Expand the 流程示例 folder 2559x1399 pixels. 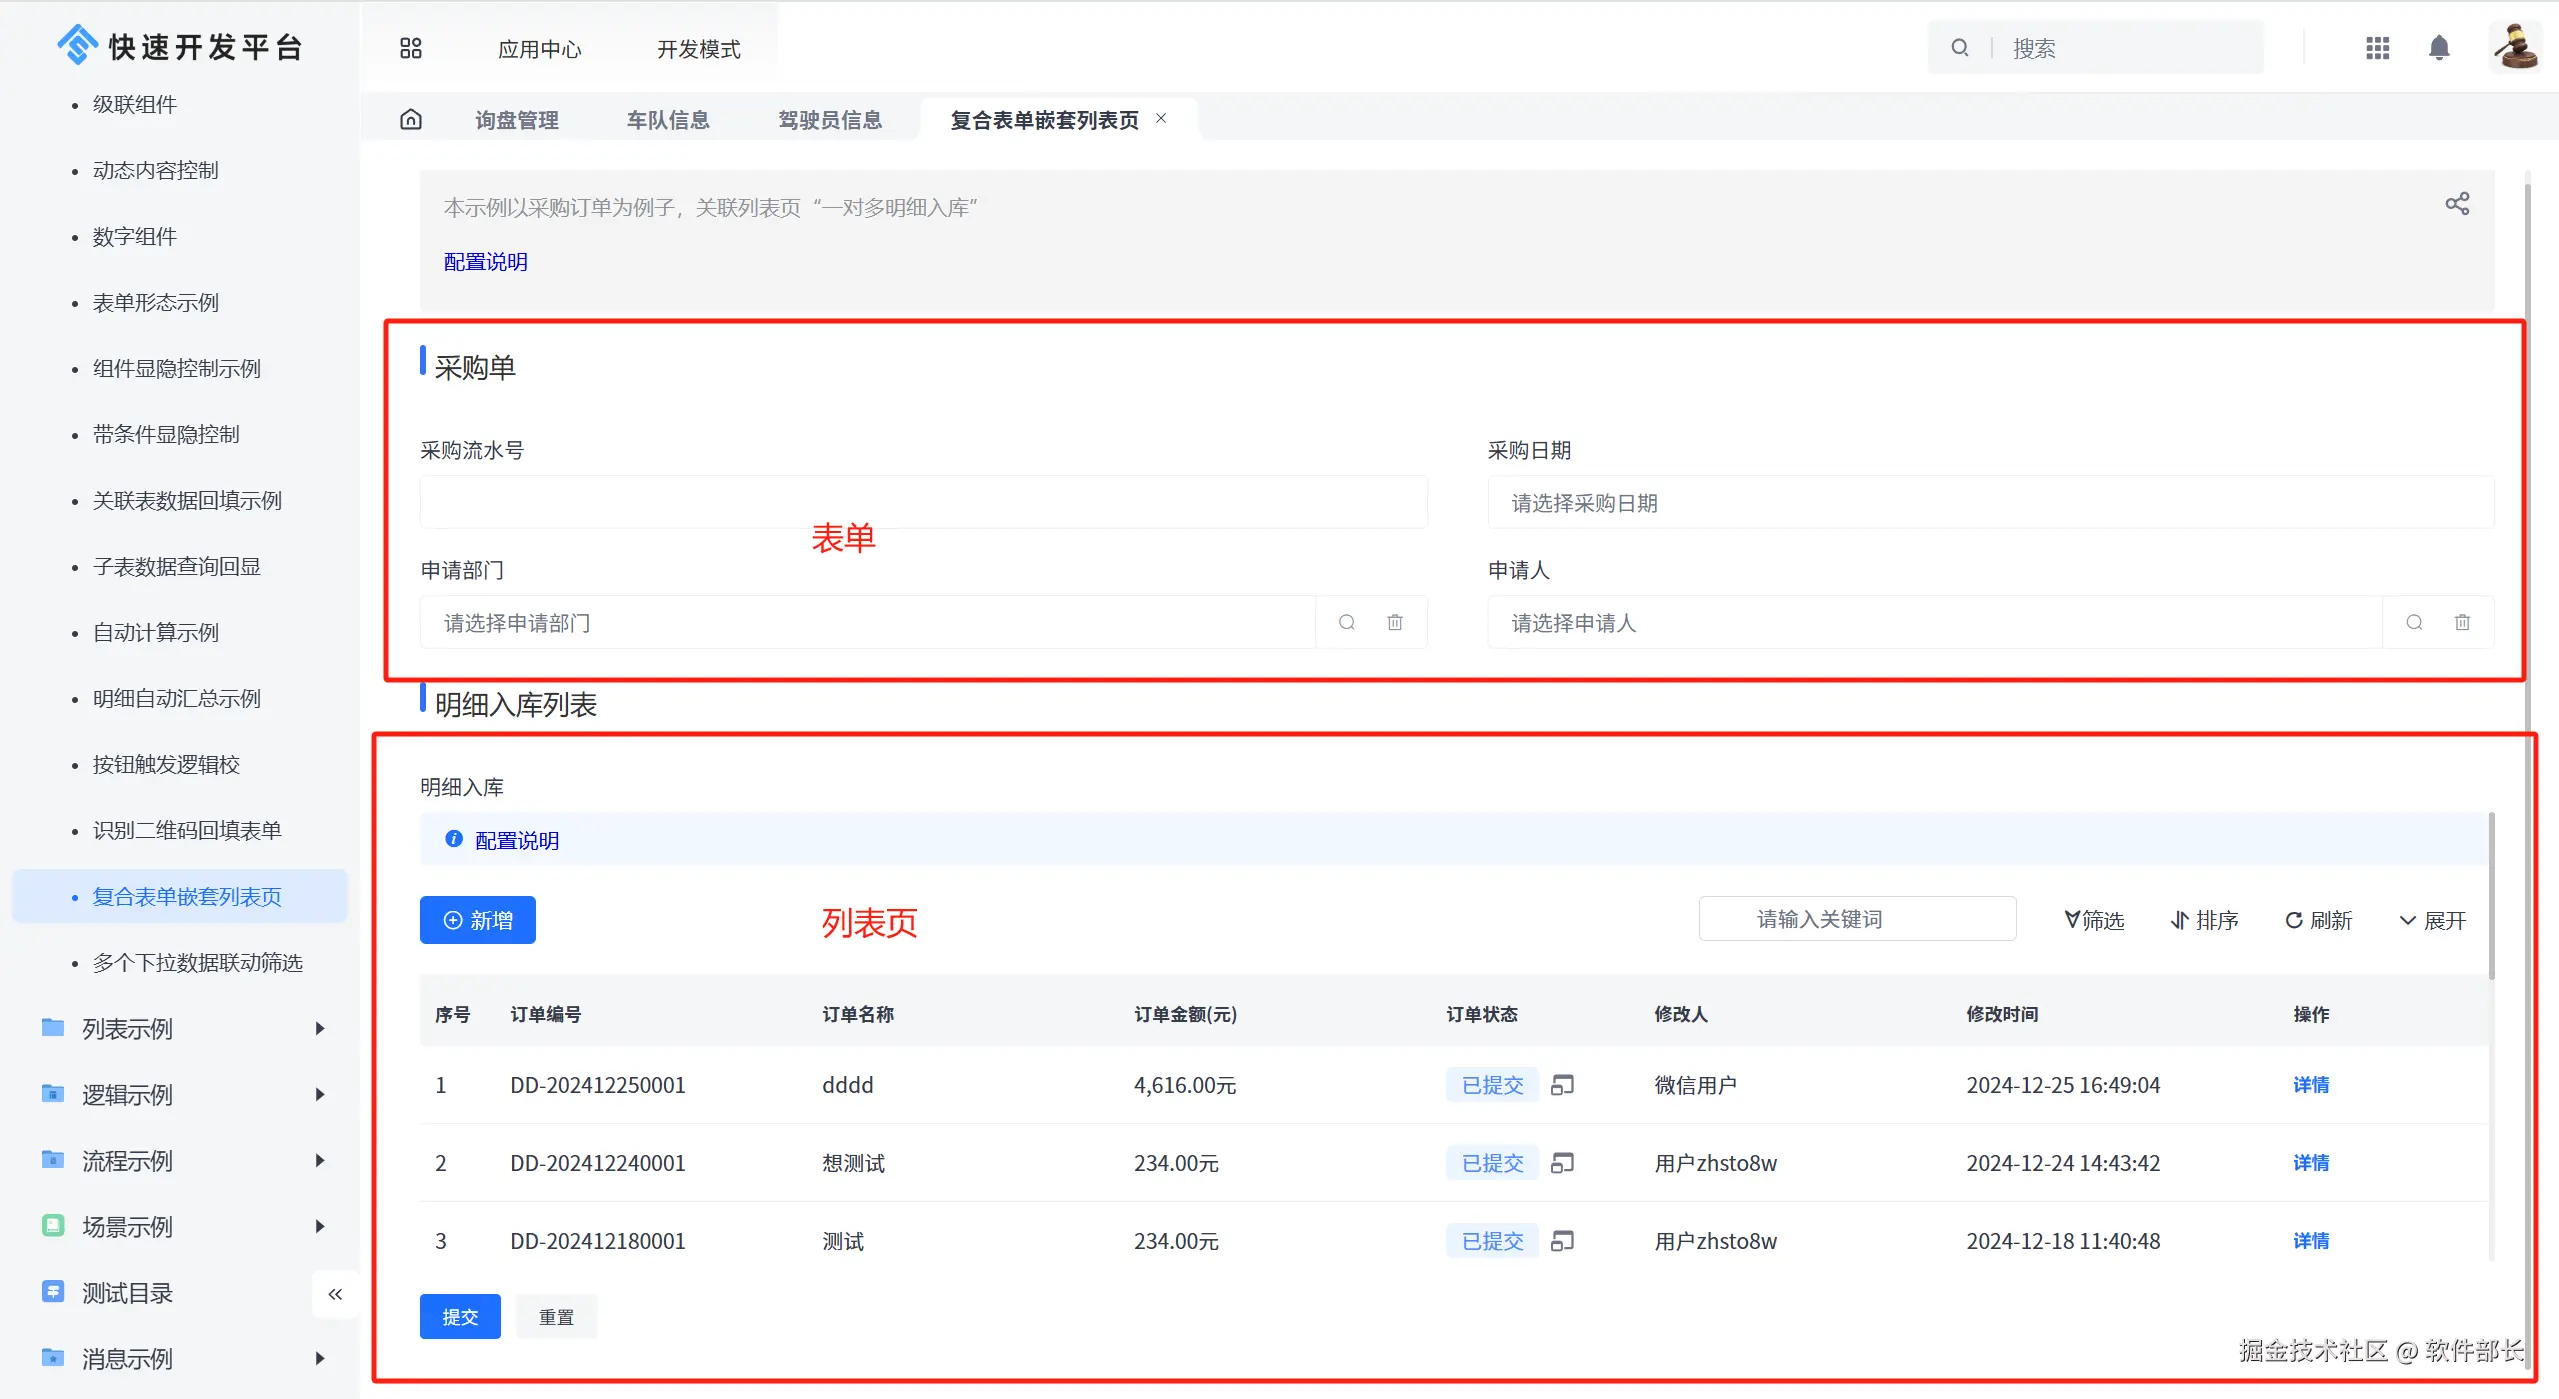click(x=319, y=1160)
